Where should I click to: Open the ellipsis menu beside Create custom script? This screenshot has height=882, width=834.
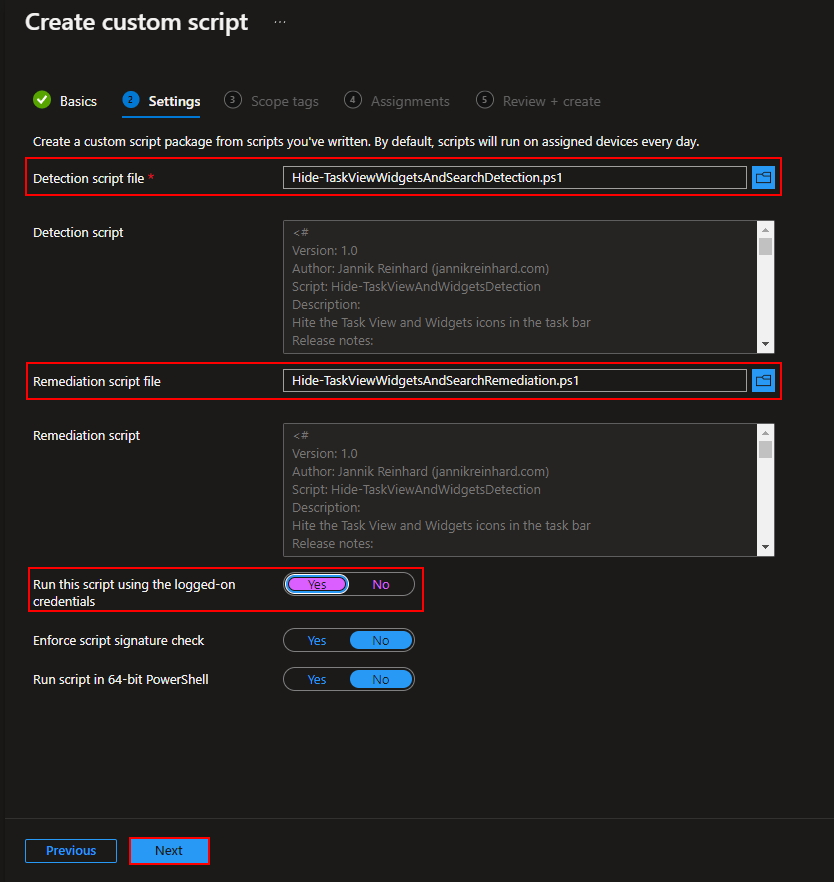pyautogui.click(x=280, y=22)
